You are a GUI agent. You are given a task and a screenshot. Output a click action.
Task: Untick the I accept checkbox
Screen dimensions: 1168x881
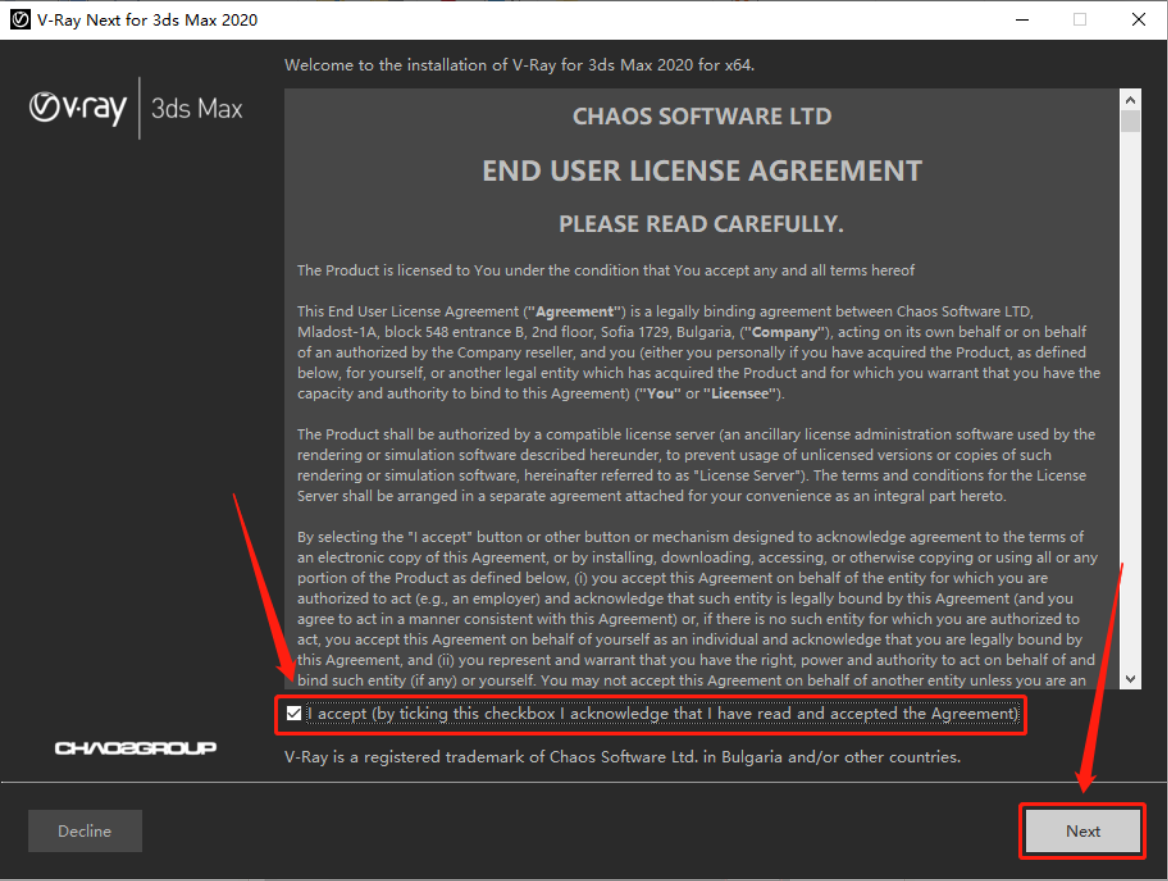click(293, 714)
